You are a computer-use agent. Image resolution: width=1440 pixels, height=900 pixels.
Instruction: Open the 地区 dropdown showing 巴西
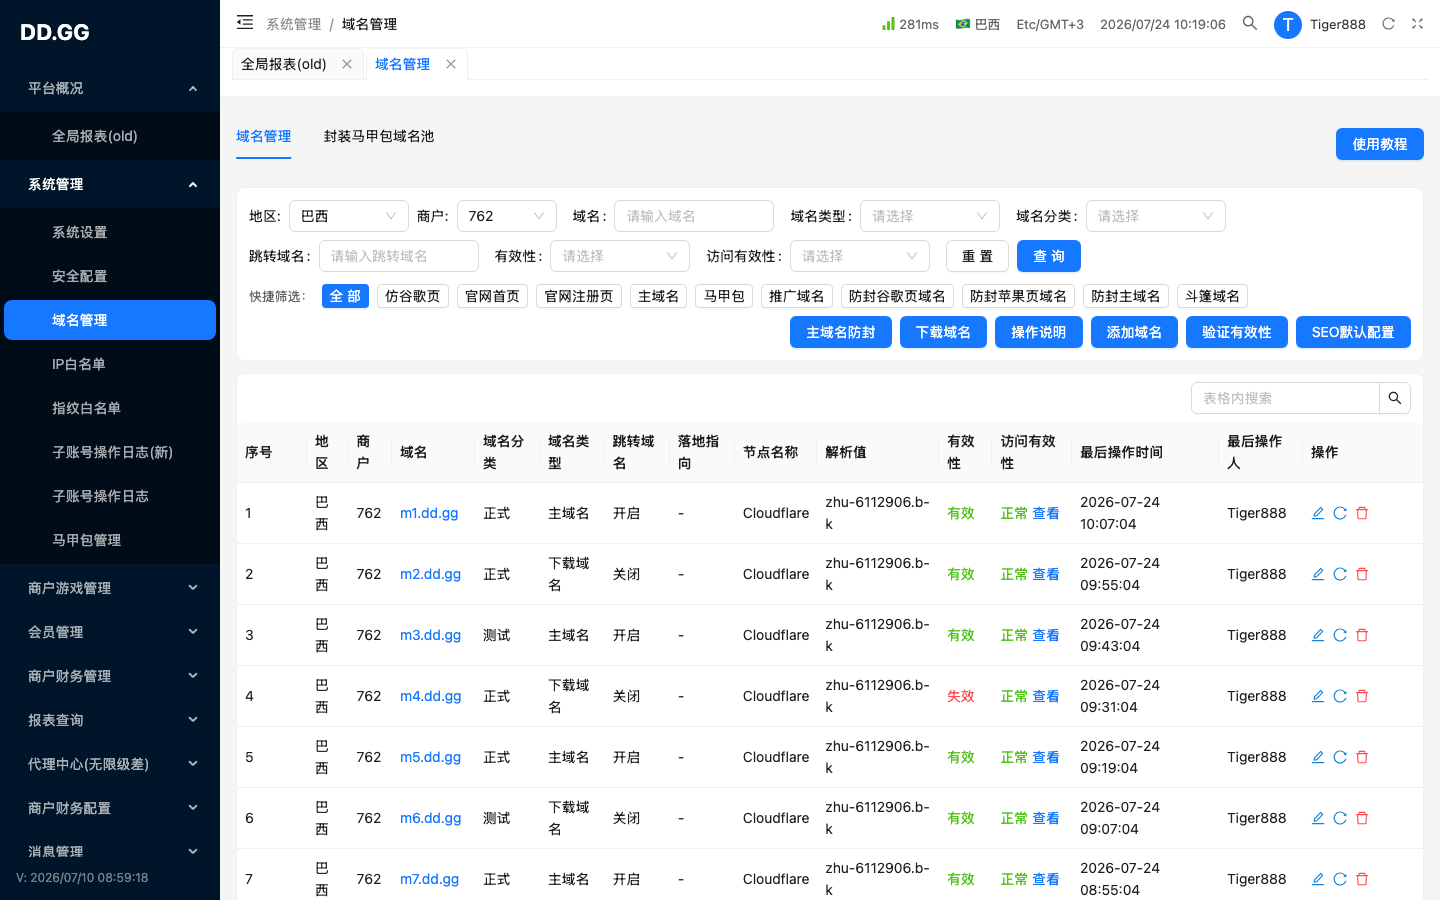(349, 216)
